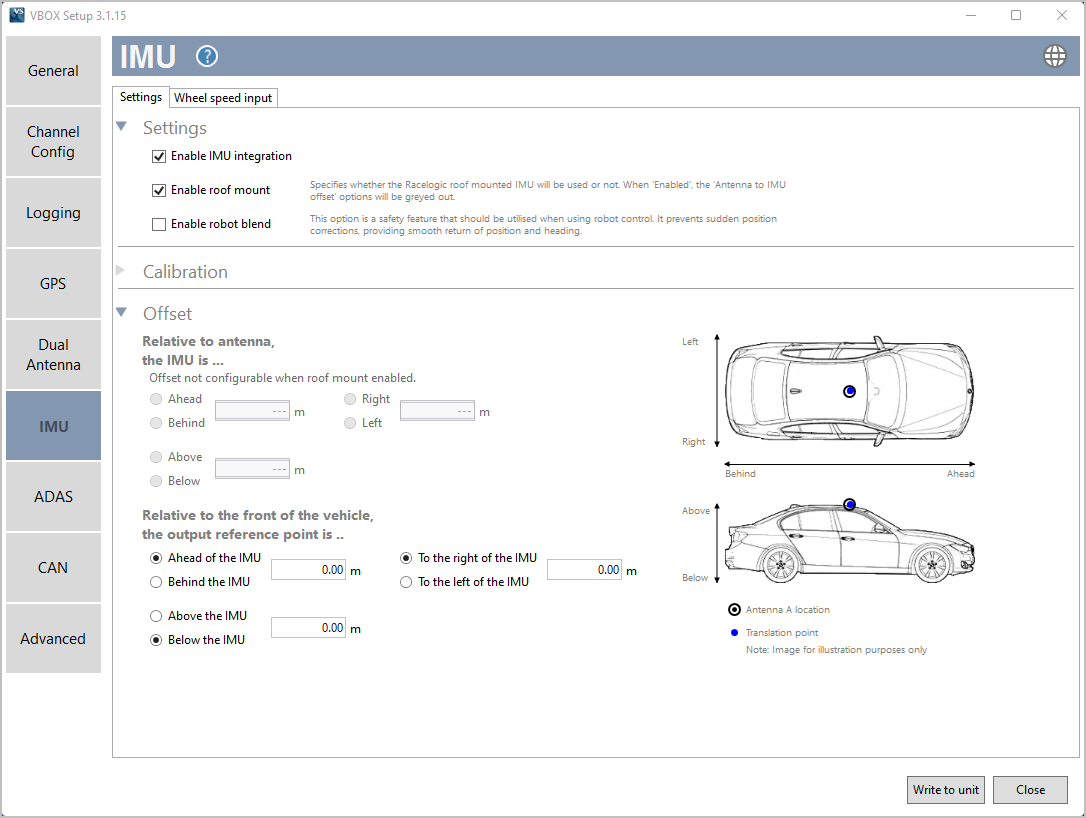Switch to Wheel speed input tab
This screenshot has width=1086, height=818.
pos(223,98)
